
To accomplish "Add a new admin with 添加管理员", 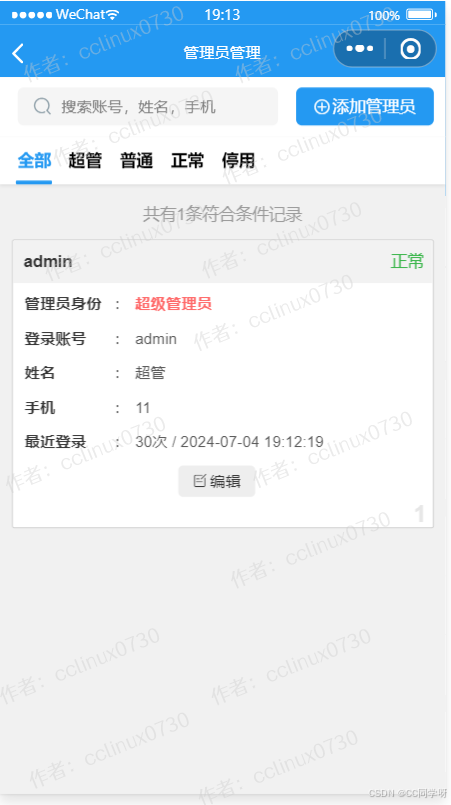I will pos(365,106).
